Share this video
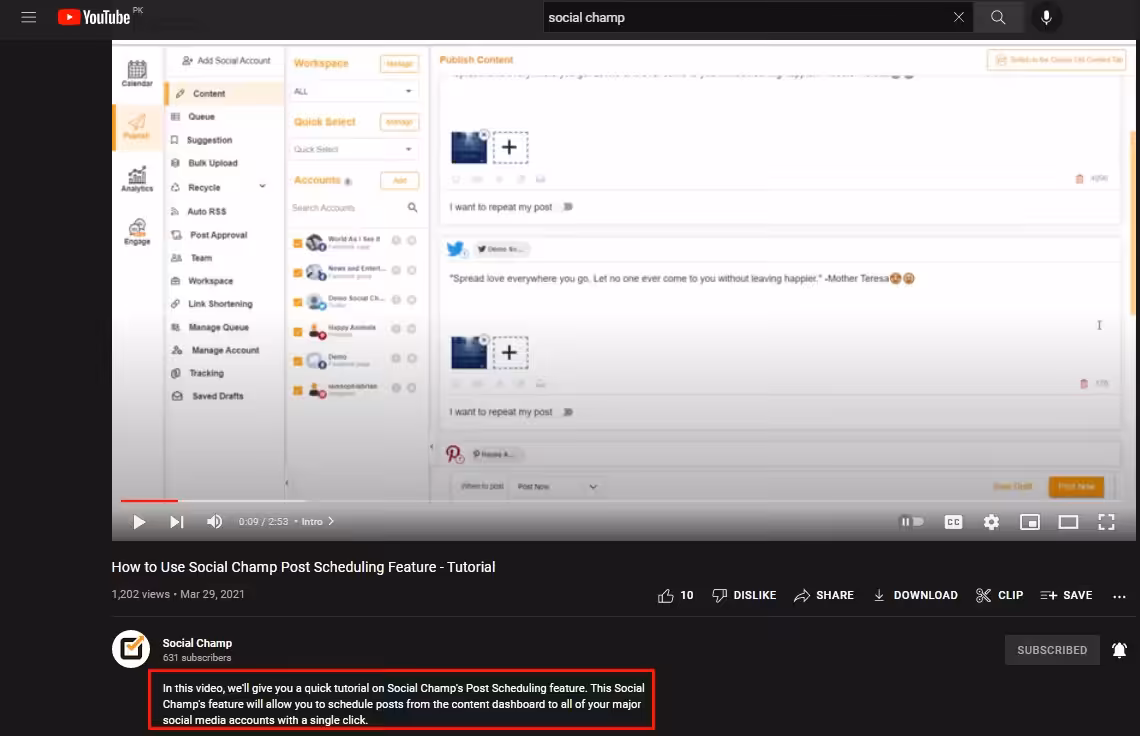The height and width of the screenshot is (736, 1140). click(x=824, y=596)
